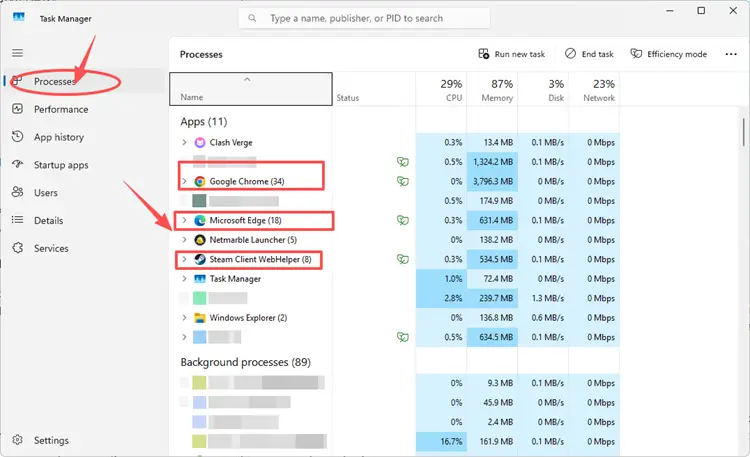
Task: Expand Steam Client WebHelper (8) group
Action: [184, 259]
